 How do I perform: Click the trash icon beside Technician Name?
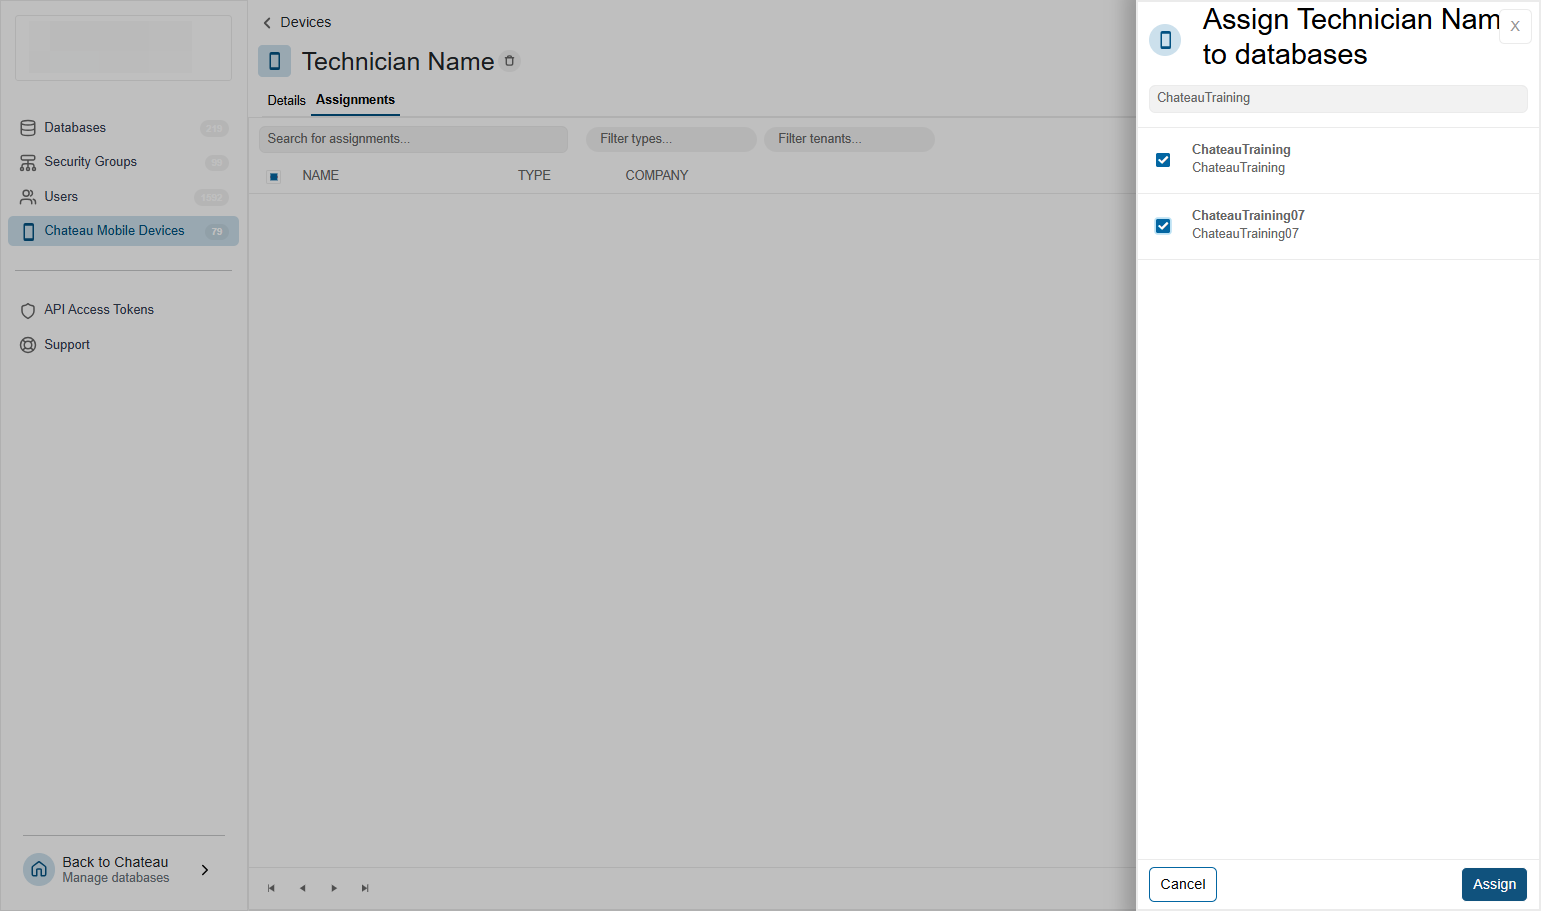[x=510, y=61]
